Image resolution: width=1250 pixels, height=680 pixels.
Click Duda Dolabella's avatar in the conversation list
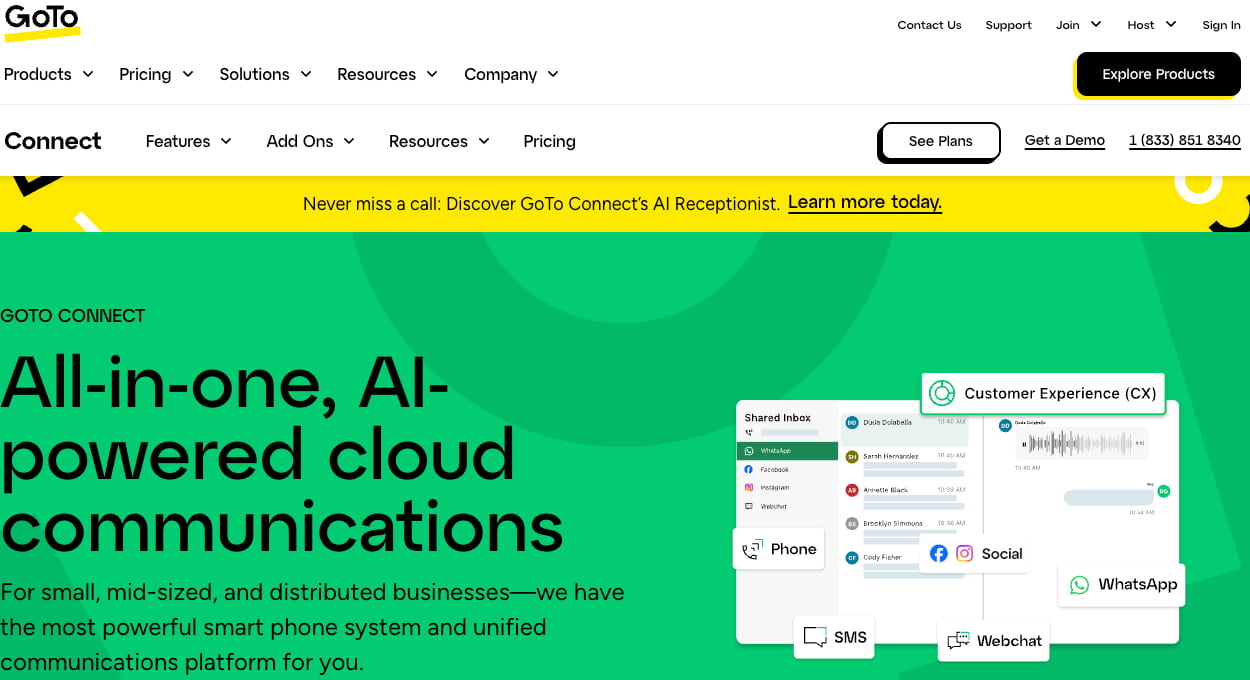pyautogui.click(x=852, y=423)
